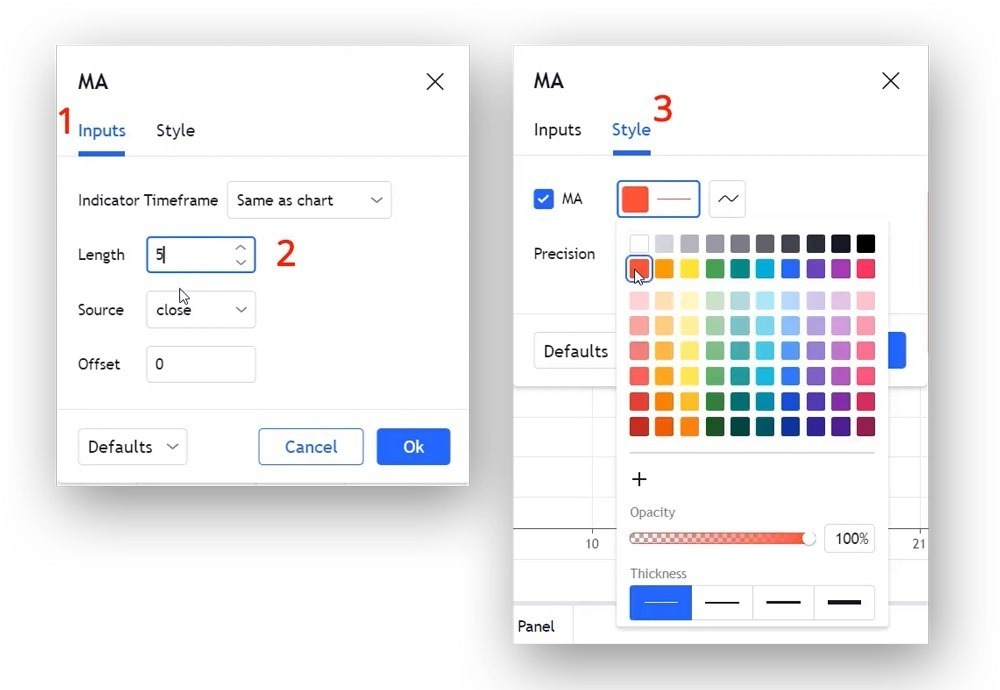Viewport: 1000px width, 690px height.
Task: Select the thinnest line thickness option
Action: click(660, 603)
